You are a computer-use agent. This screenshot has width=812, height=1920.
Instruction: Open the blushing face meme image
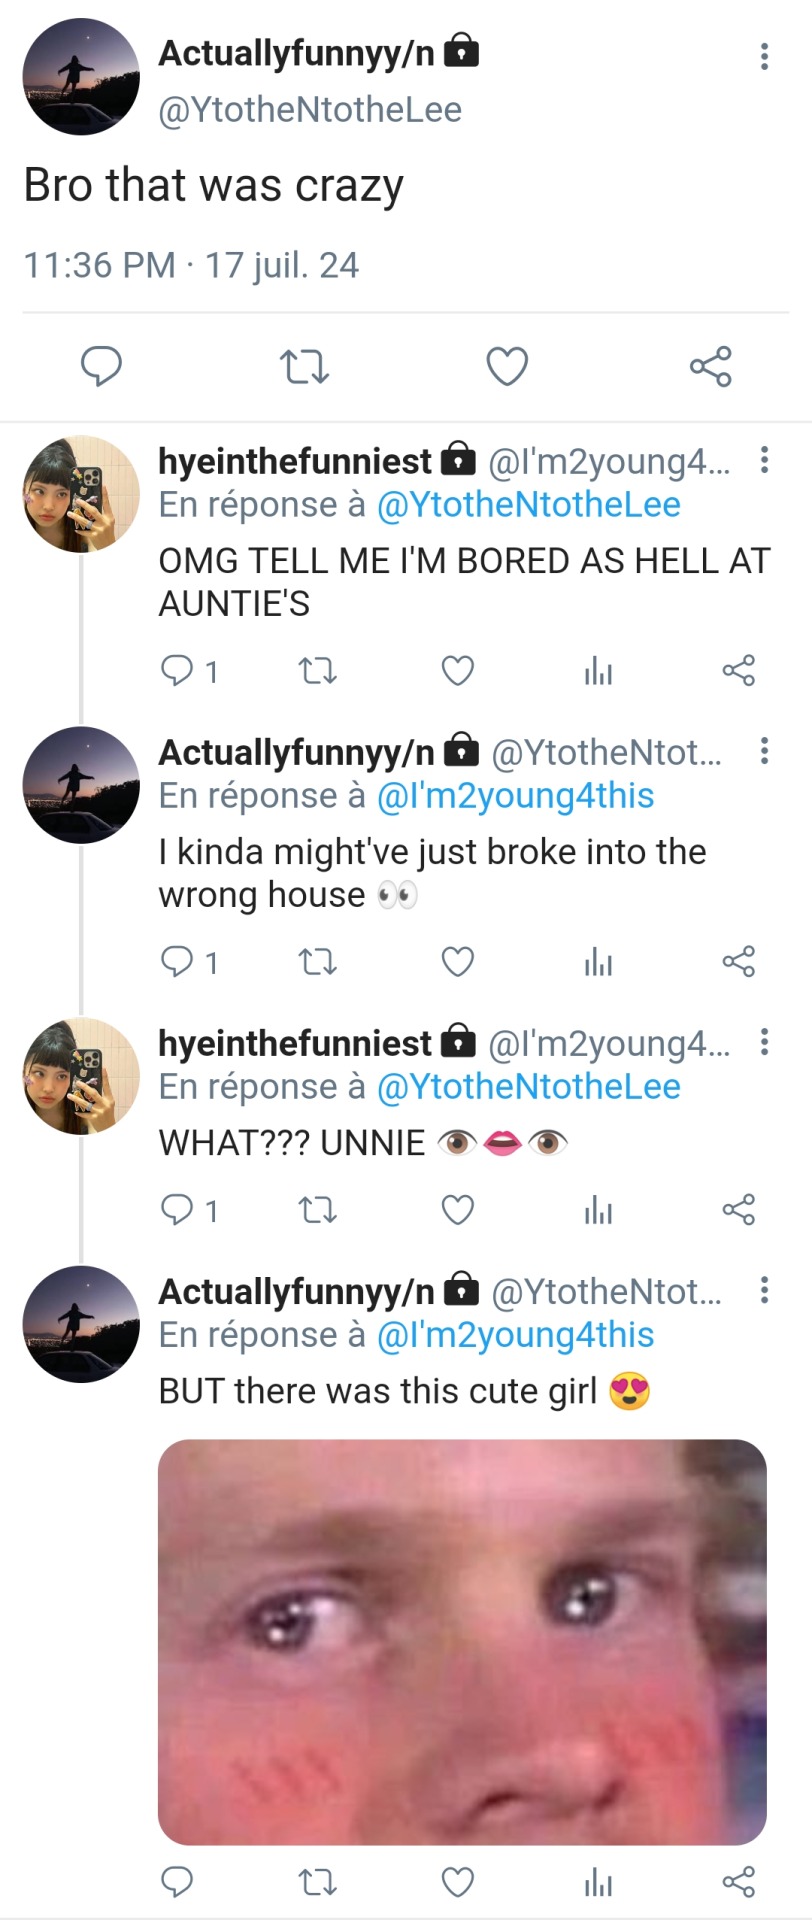click(462, 1641)
